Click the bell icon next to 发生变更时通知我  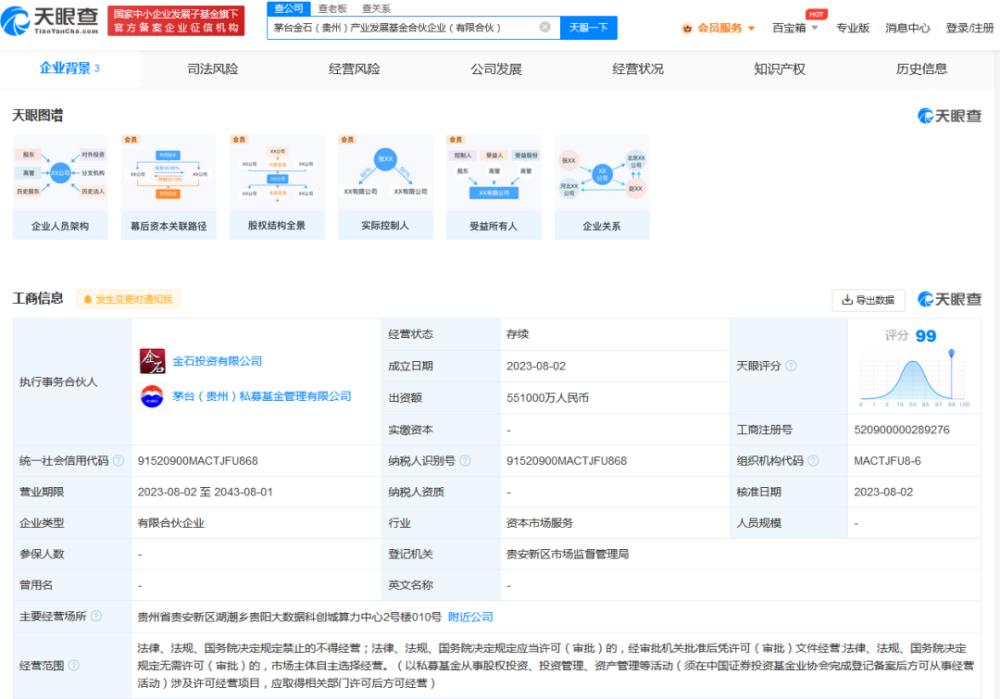point(88,299)
